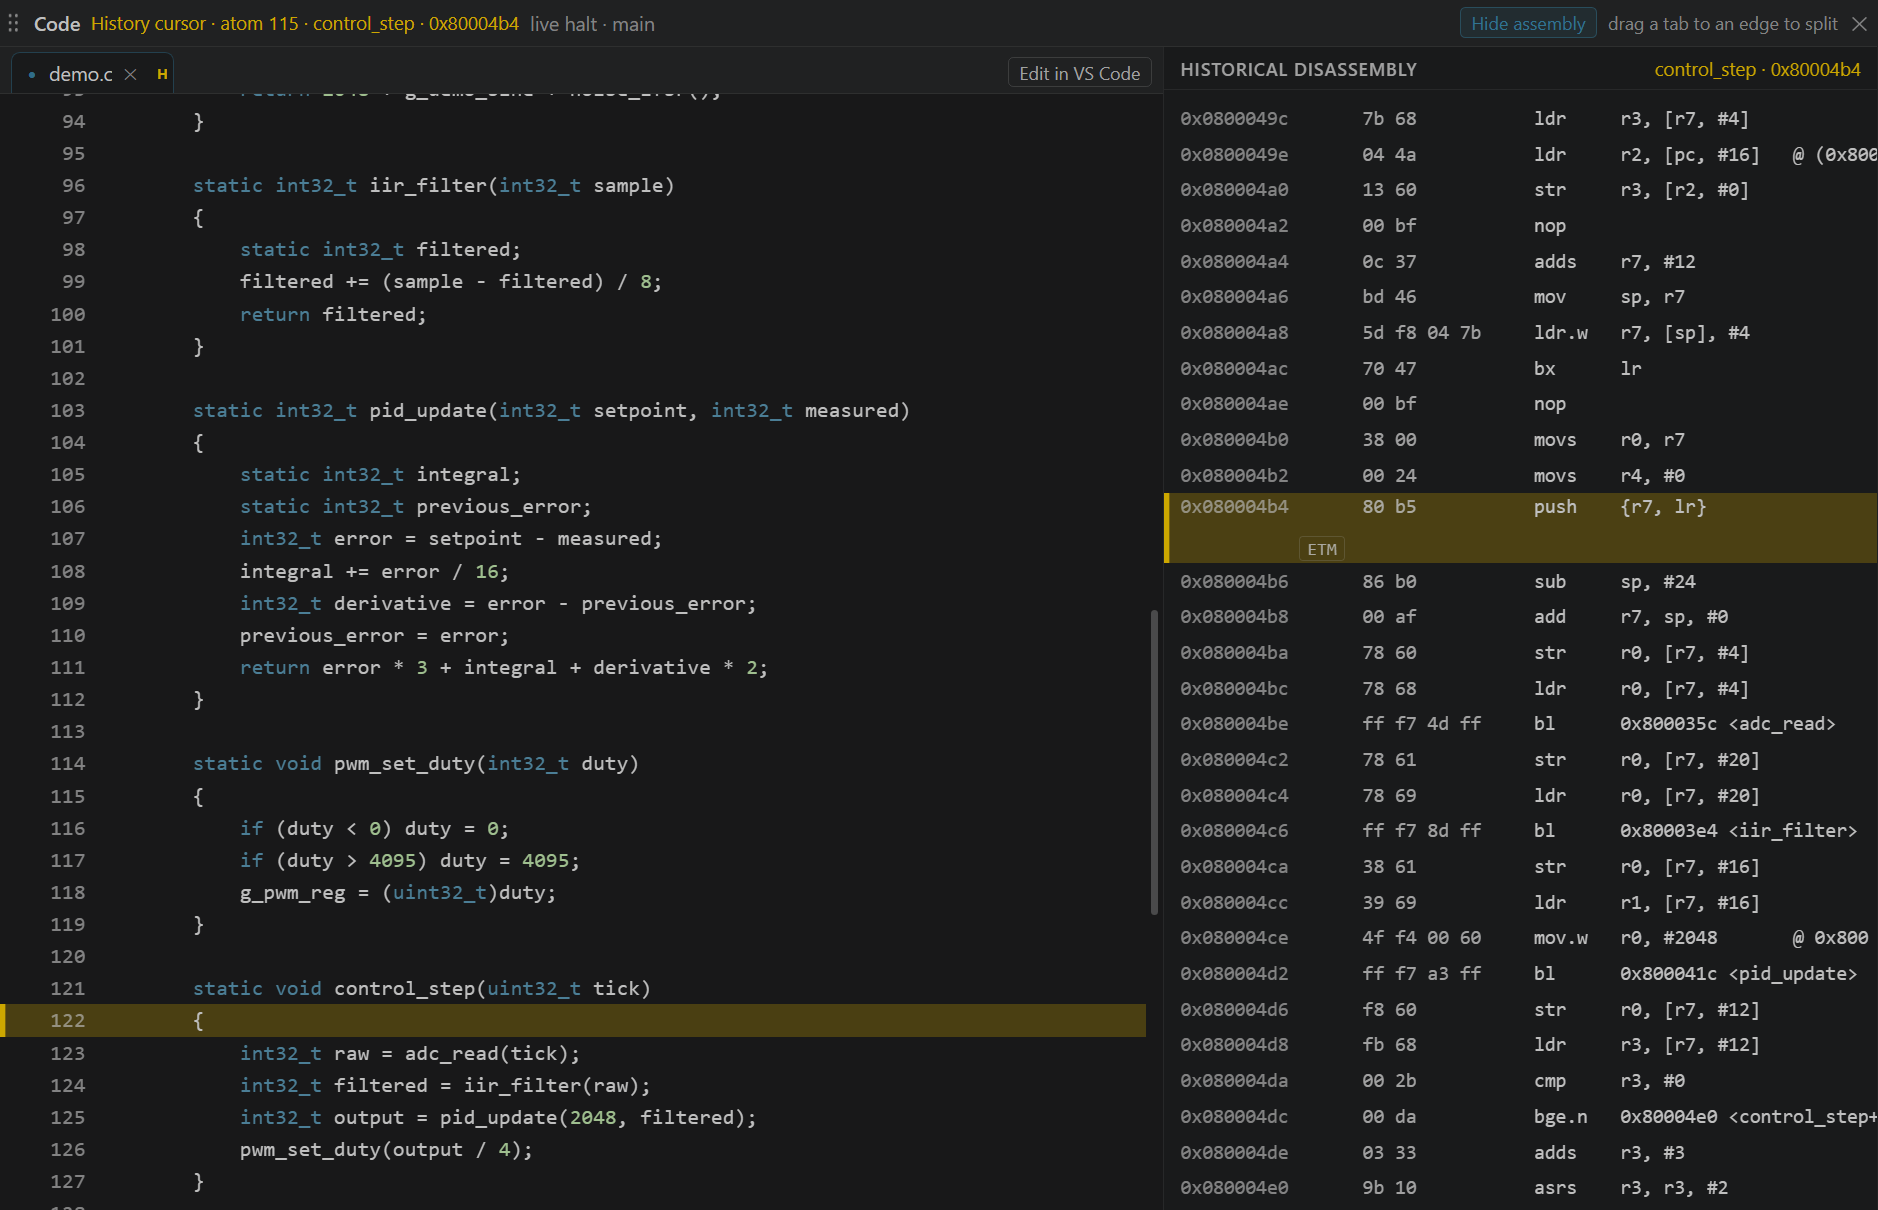The width and height of the screenshot is (1878, 1210).
Task: Click g_pwm_reg assignment on line 118
Action: pyautogui.click(x=397, y=892)
